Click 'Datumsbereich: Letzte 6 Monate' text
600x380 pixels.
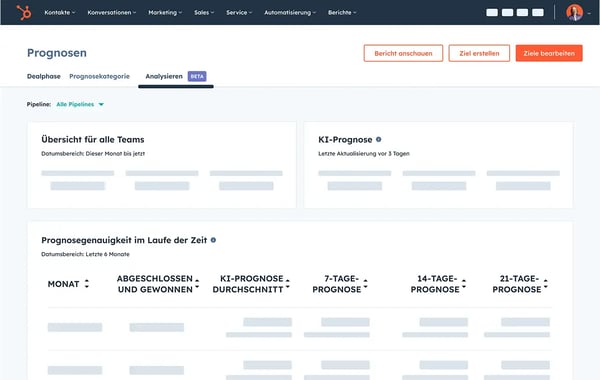[85, 254]
